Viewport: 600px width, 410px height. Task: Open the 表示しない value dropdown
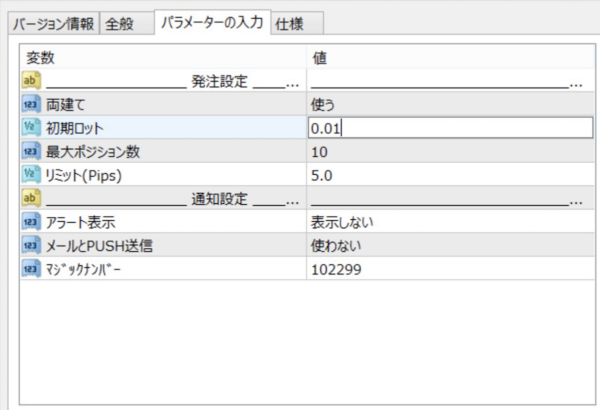point(450,222)
